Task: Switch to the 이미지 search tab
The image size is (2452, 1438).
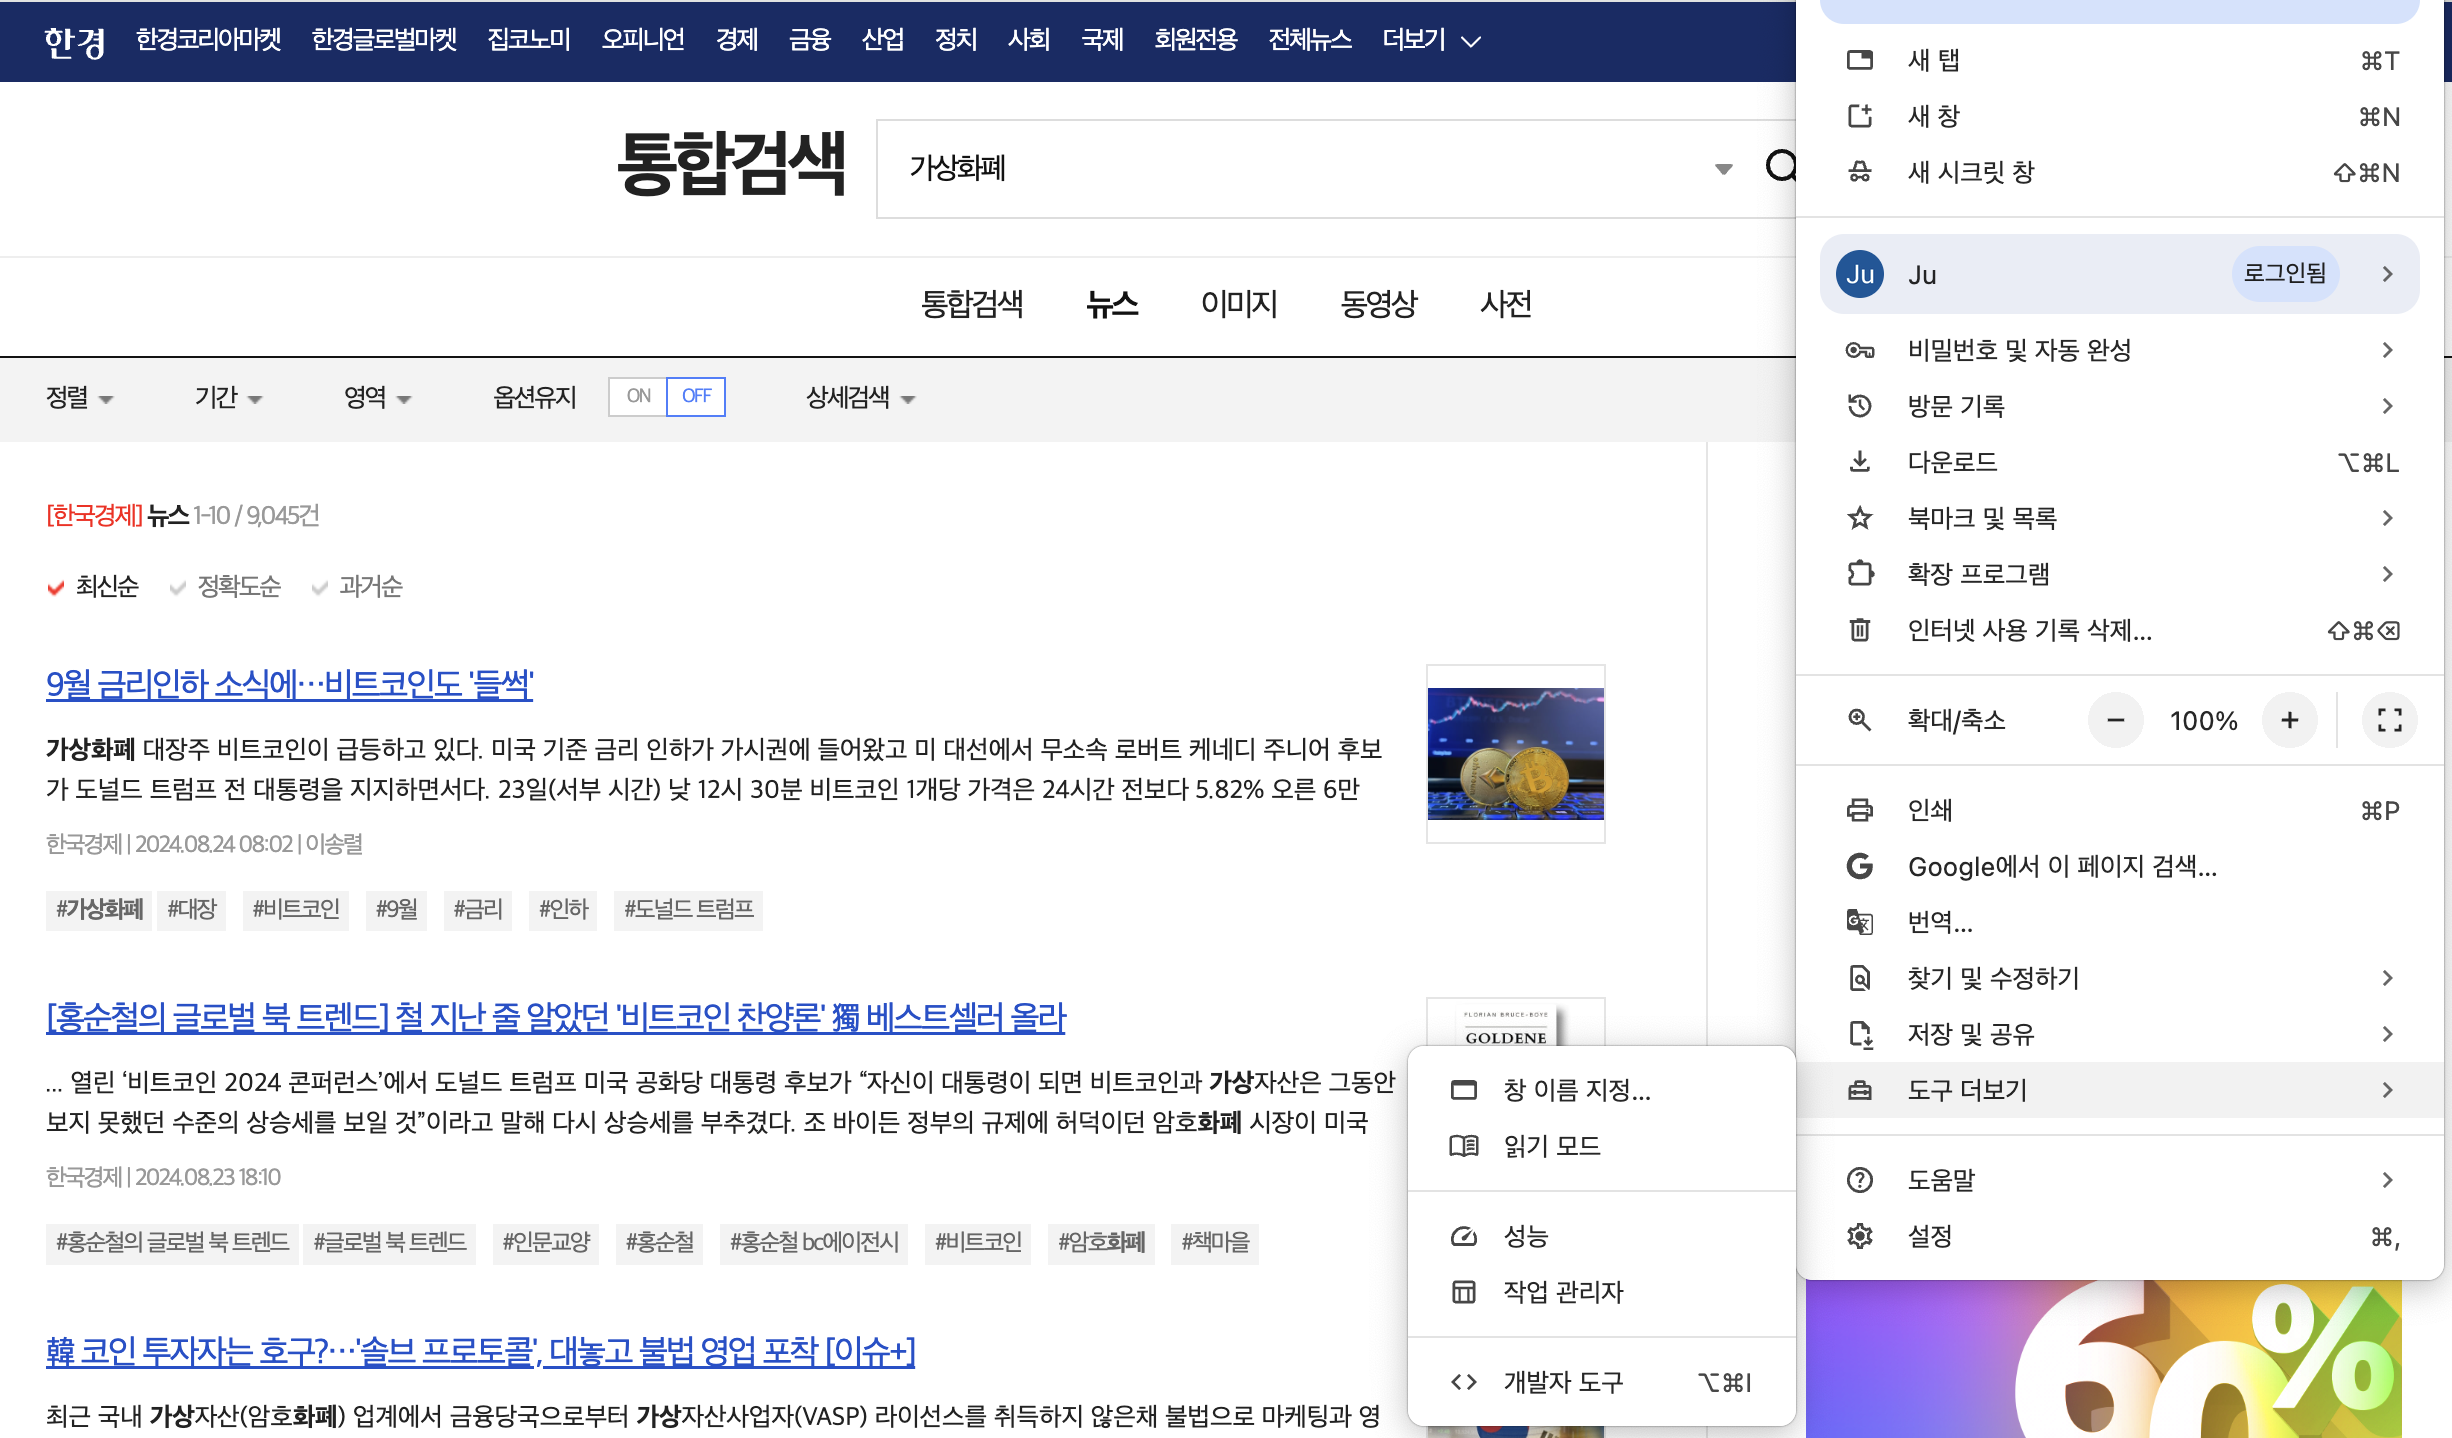Action: click(1239, 304)
